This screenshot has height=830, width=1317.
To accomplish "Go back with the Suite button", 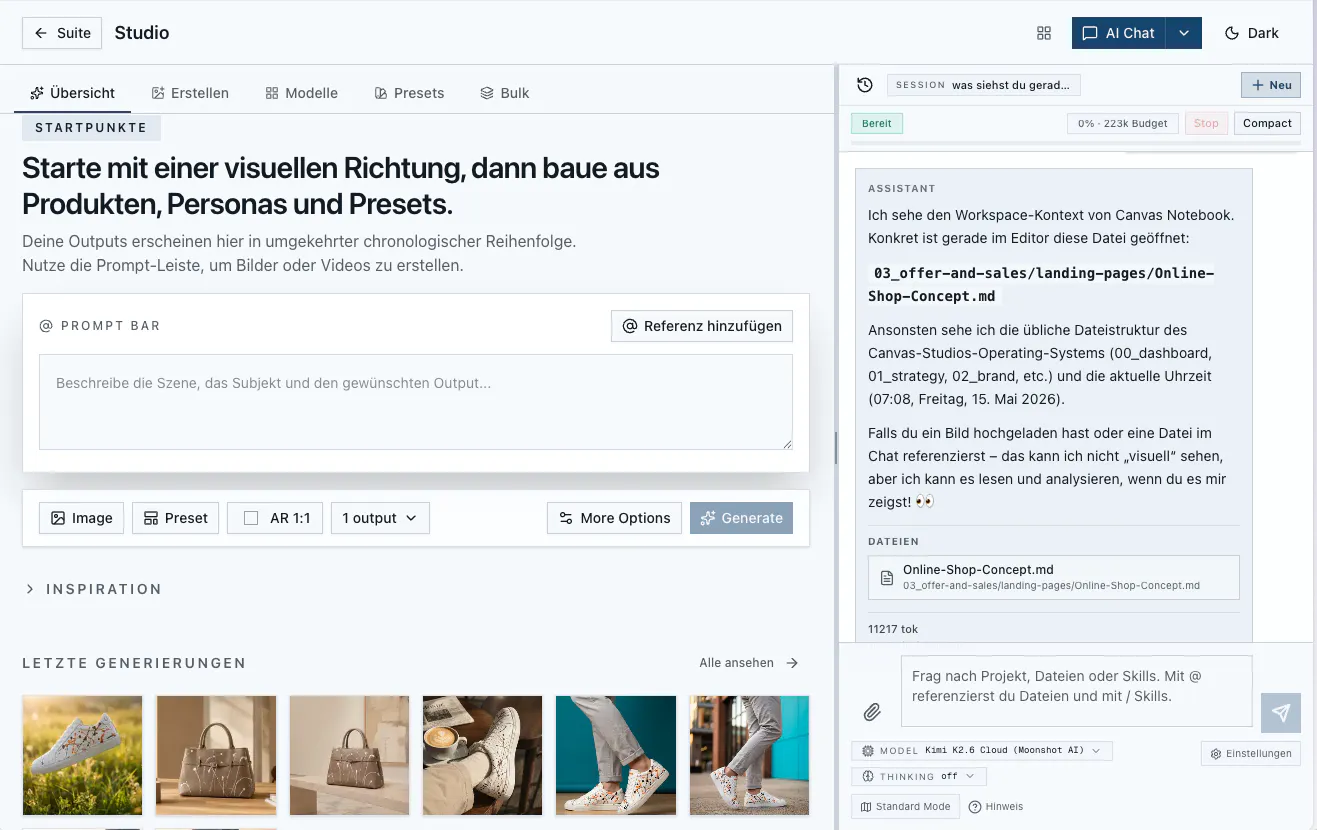I will (x=61, y=33).
